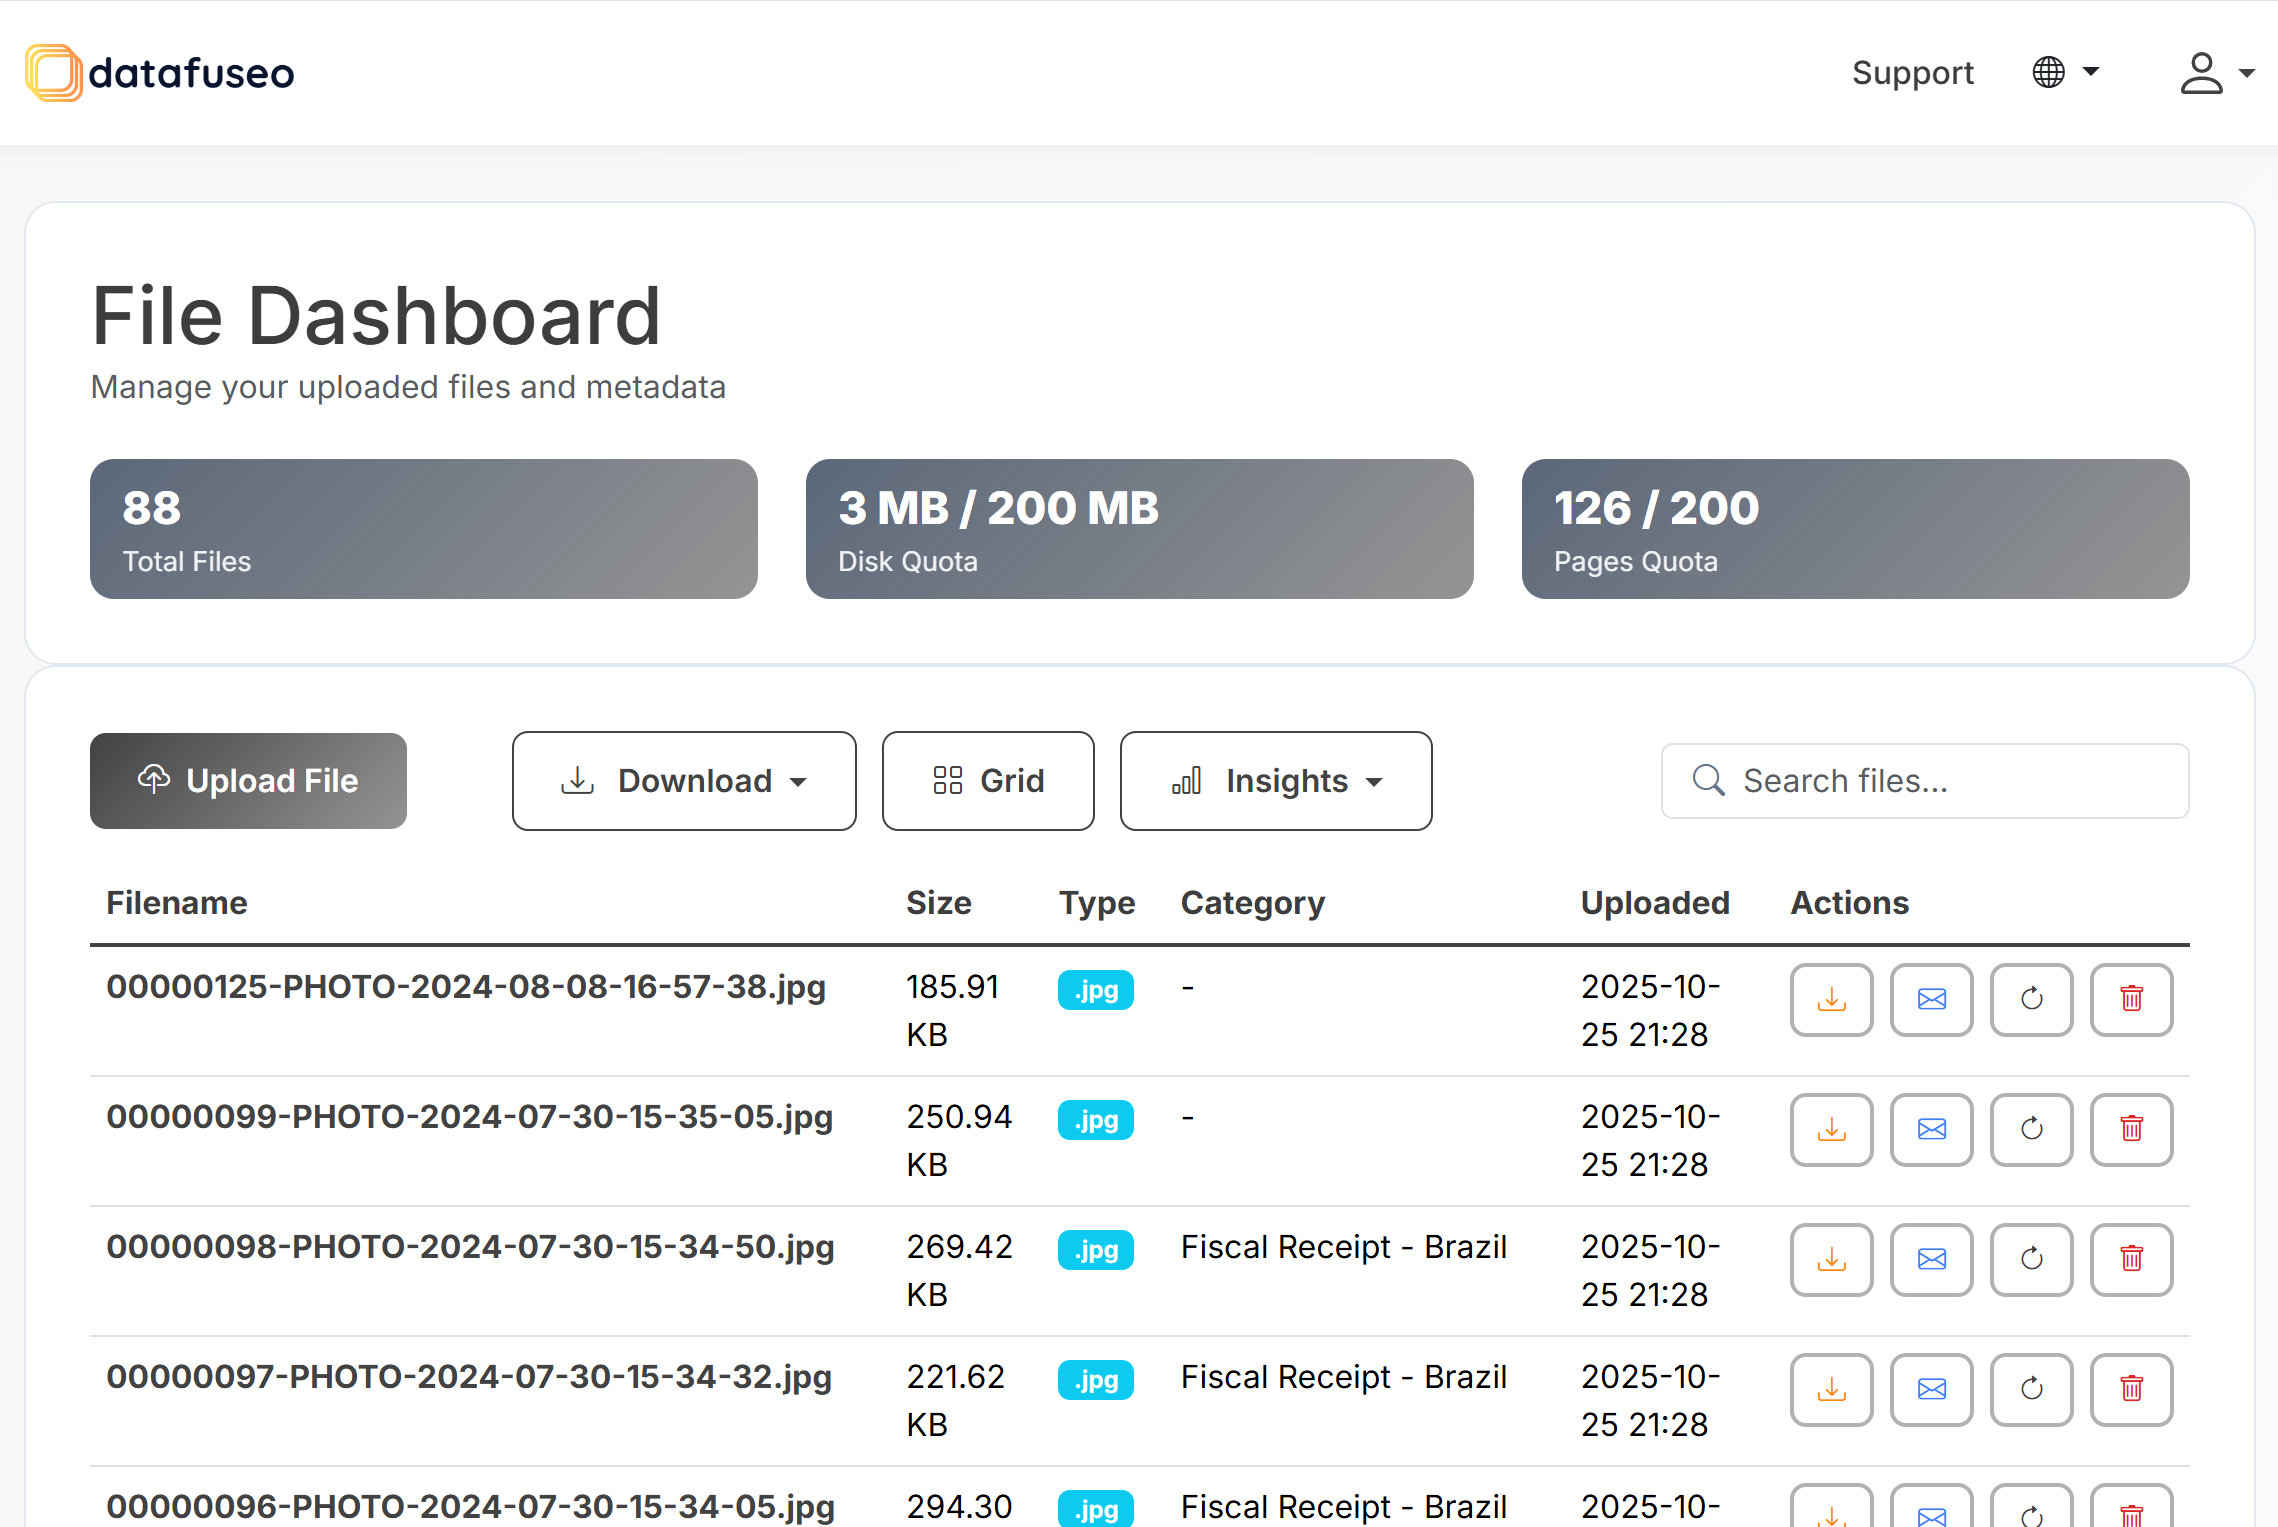Email file 00000099-PHOTO using its envelope icon
2278x1527 pixels.
pos(1931,1129)
